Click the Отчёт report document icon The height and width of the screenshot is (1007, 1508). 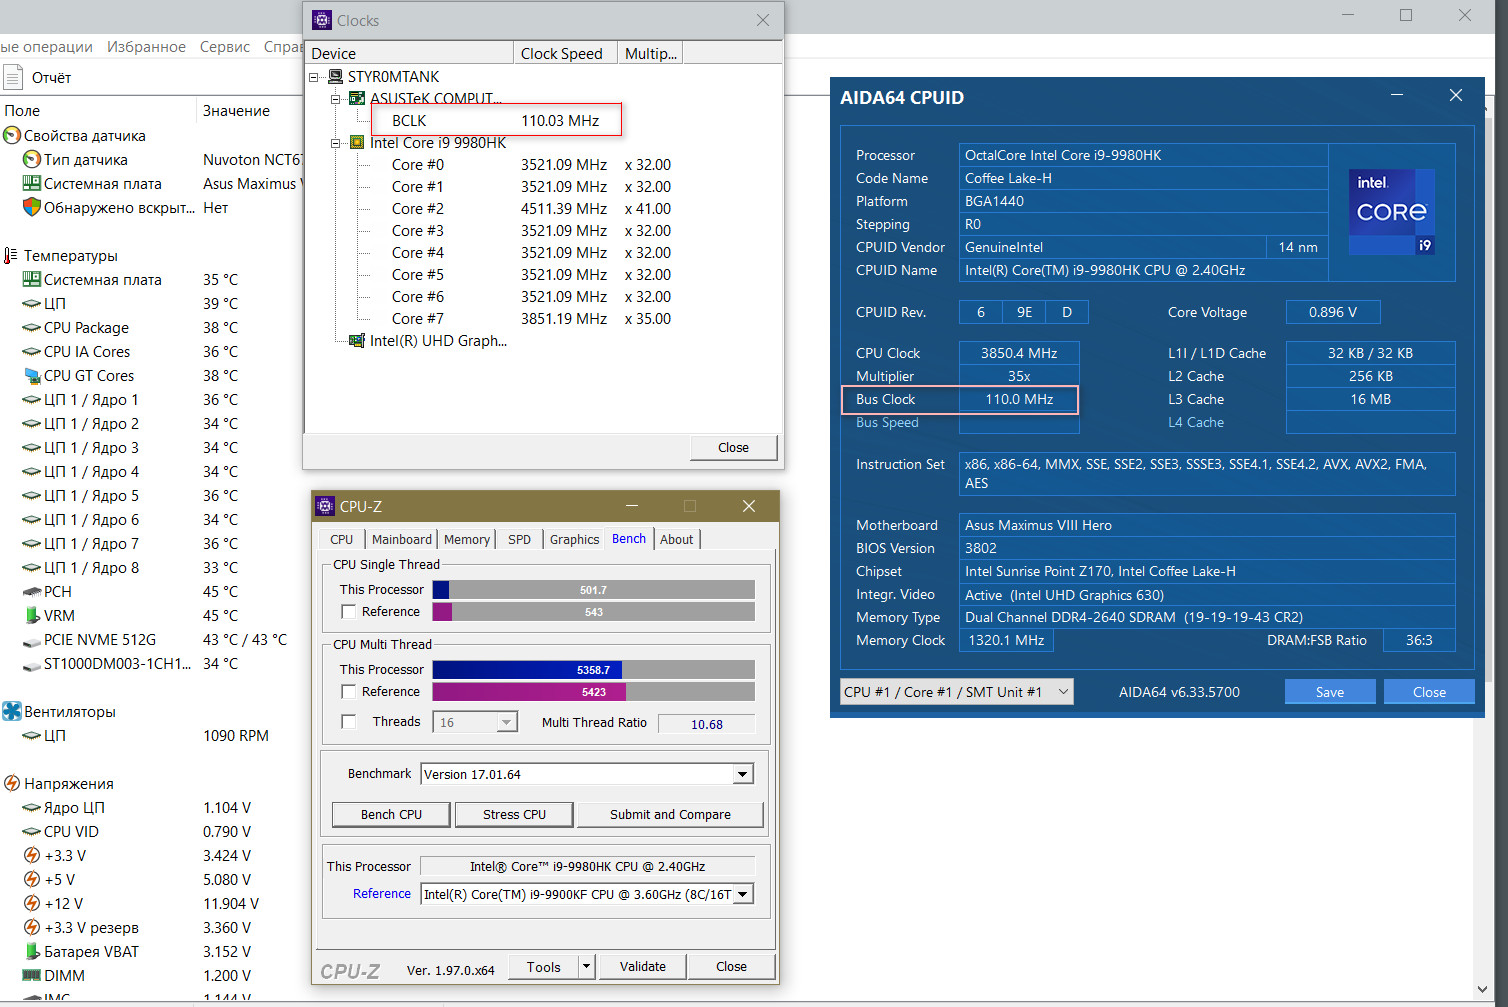13,77
